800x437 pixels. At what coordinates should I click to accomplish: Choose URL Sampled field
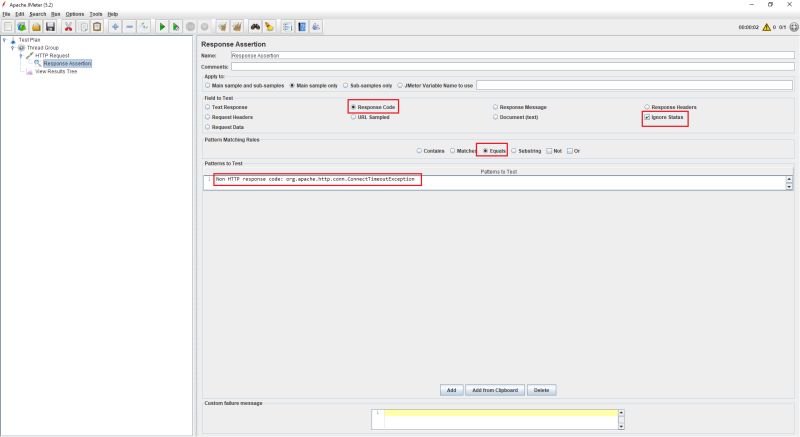point(370,117)
